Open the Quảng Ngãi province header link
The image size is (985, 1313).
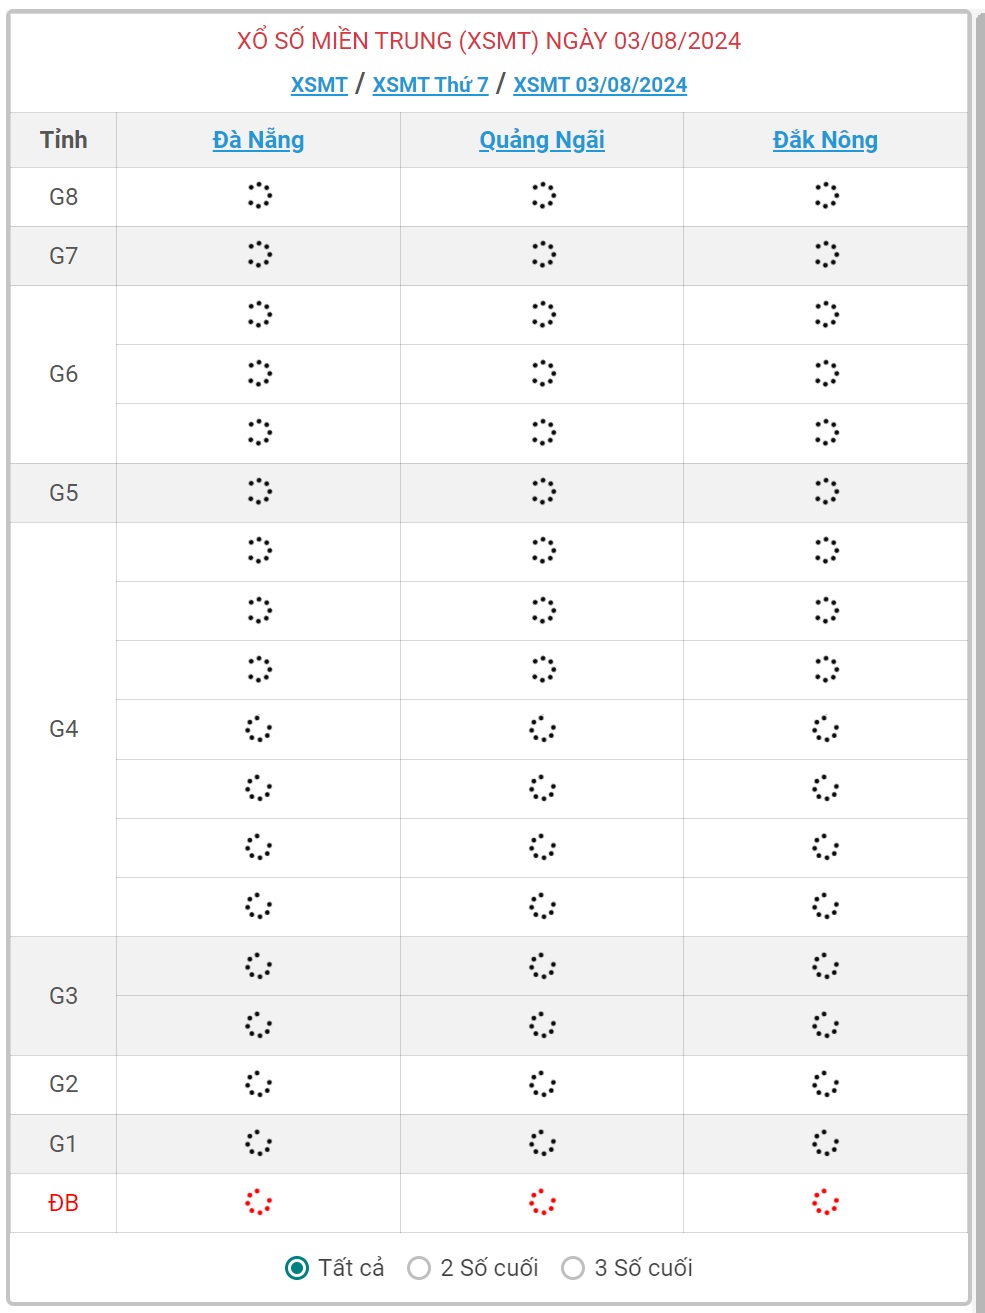[x=542, y=140]
